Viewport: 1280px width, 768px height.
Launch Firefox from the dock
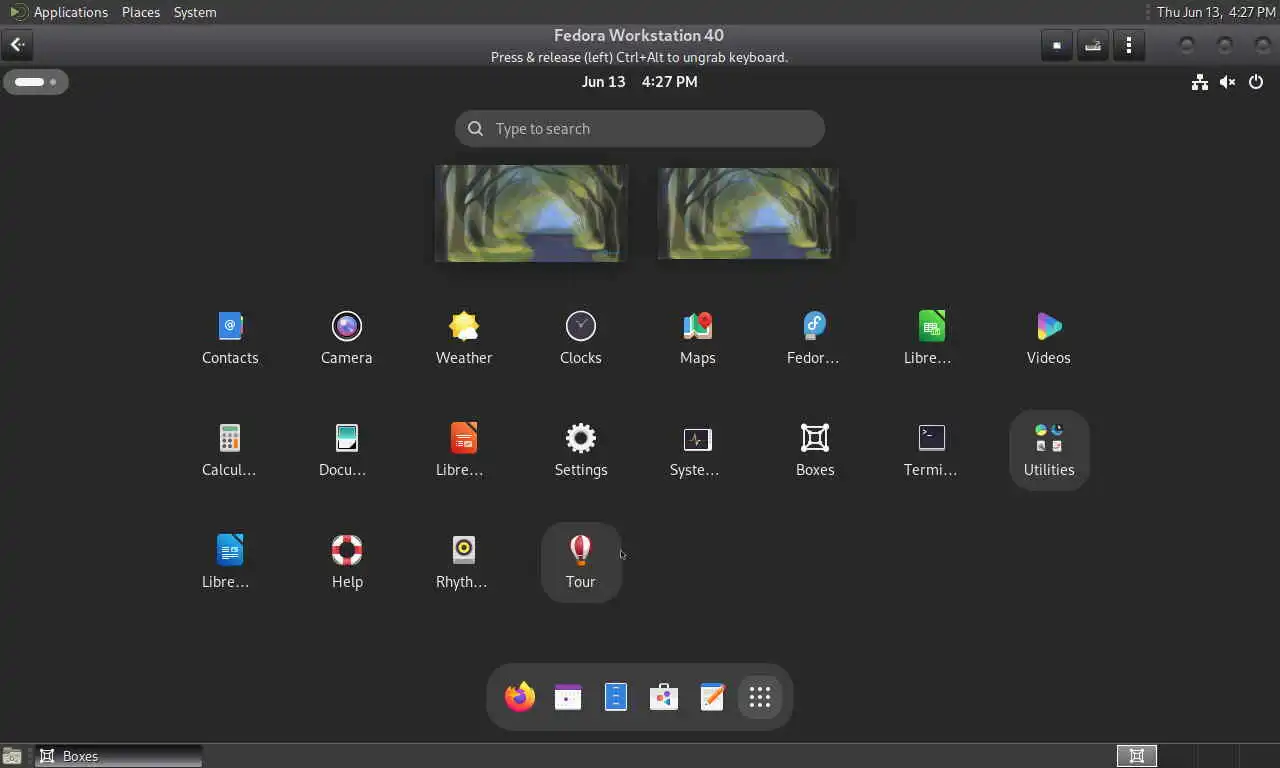click(x=520, y=697)
